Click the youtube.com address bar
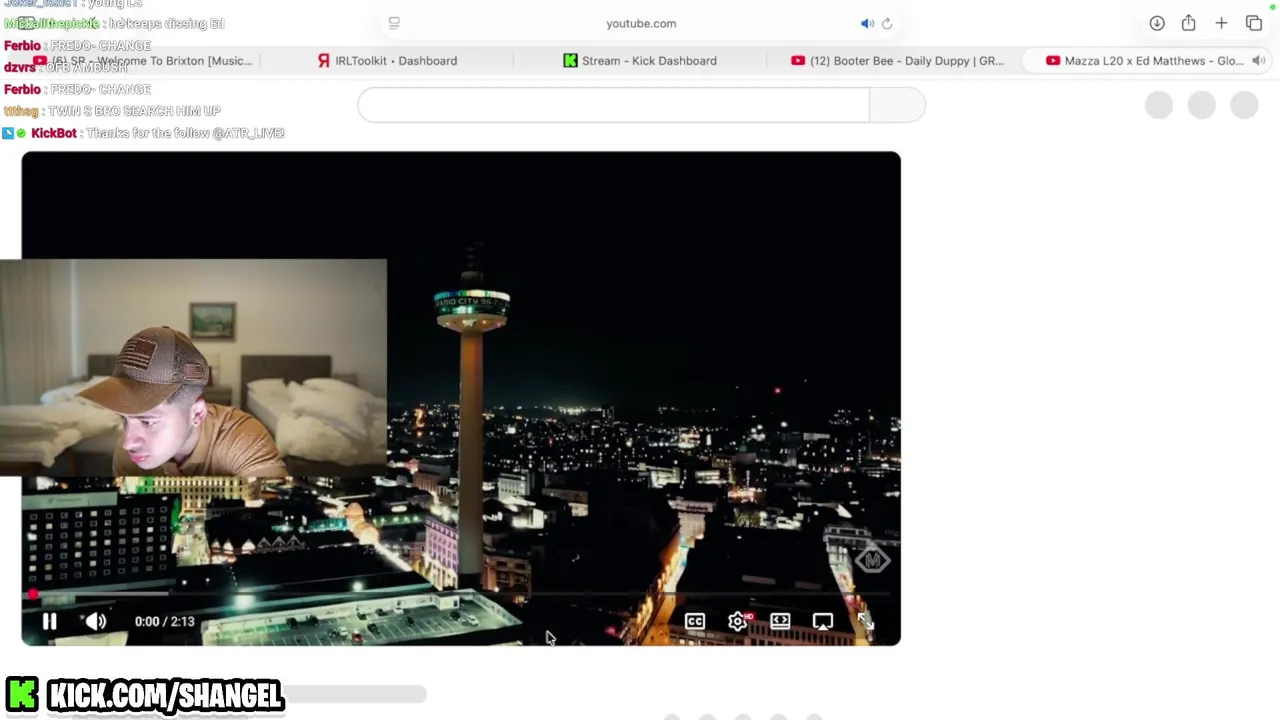Viewport: 1280px width, 720px height. [x=641, y=23]
